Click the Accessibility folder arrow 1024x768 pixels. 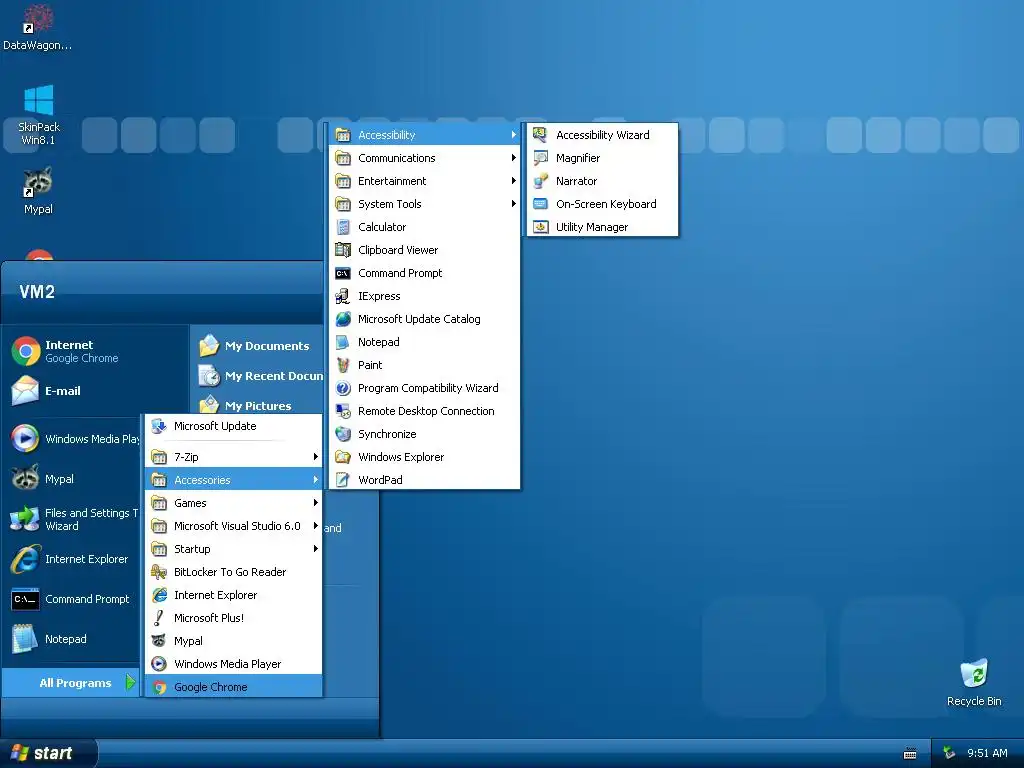(513, 135)
